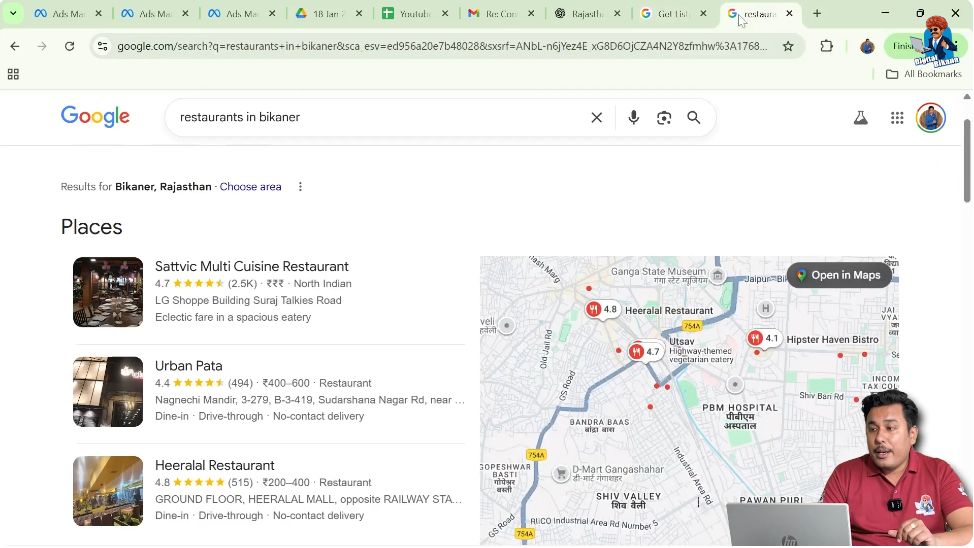Go forward to the next page
This screenshot has height=548, width=974.
tap(42, 46)
